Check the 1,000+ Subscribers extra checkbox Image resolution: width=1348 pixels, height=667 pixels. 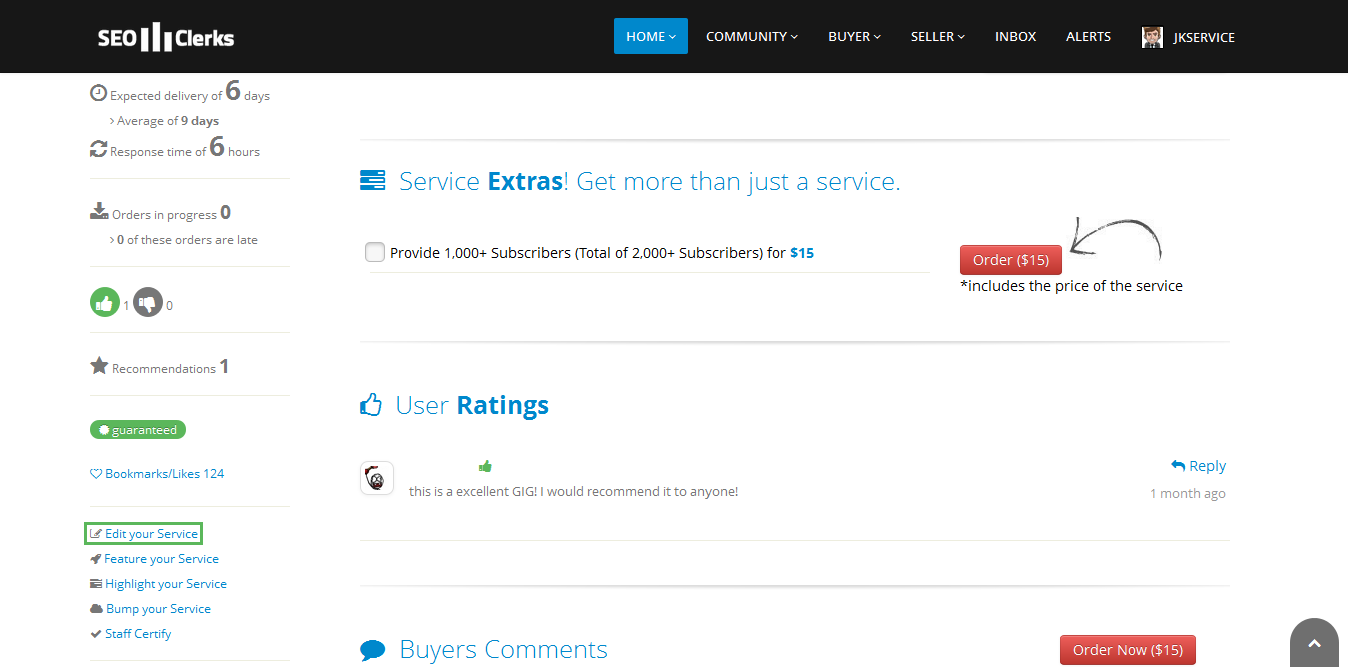pos(375,253)
